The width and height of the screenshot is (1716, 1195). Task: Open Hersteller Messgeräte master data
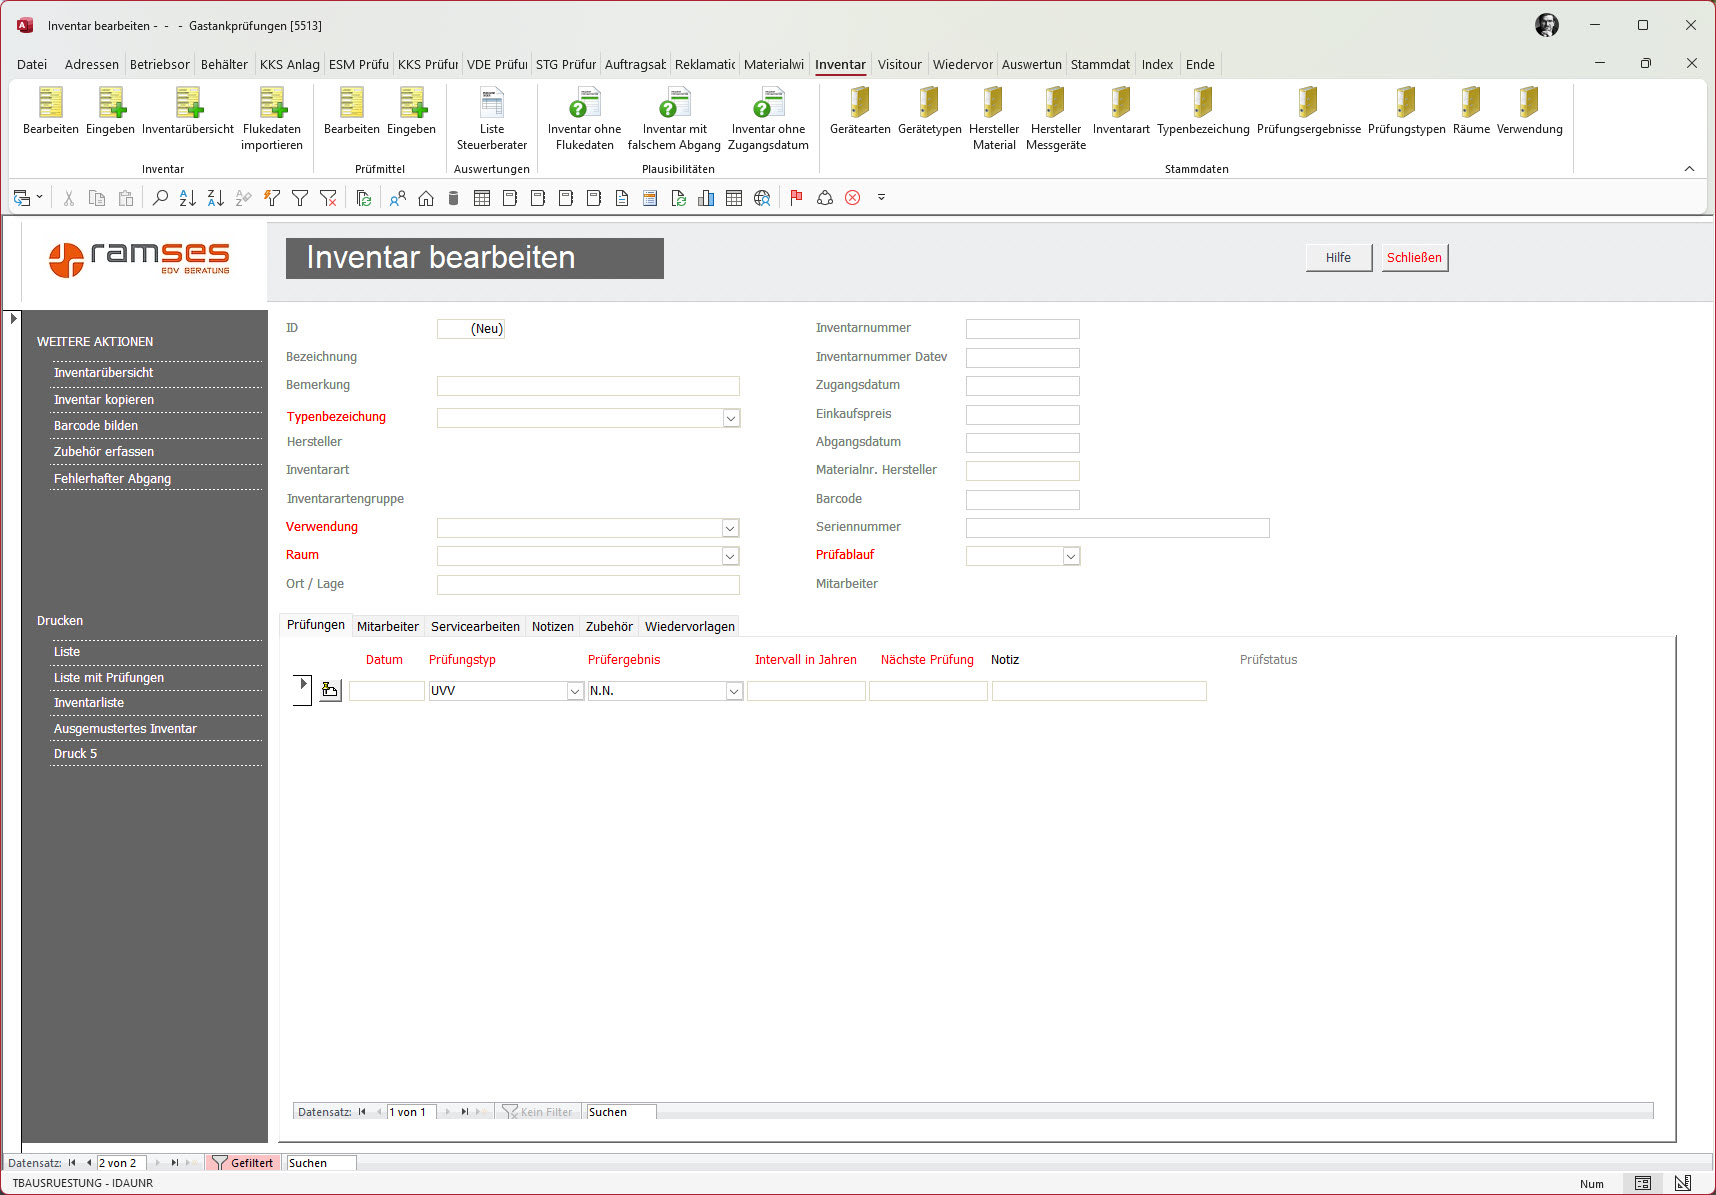coord(1055,118)
